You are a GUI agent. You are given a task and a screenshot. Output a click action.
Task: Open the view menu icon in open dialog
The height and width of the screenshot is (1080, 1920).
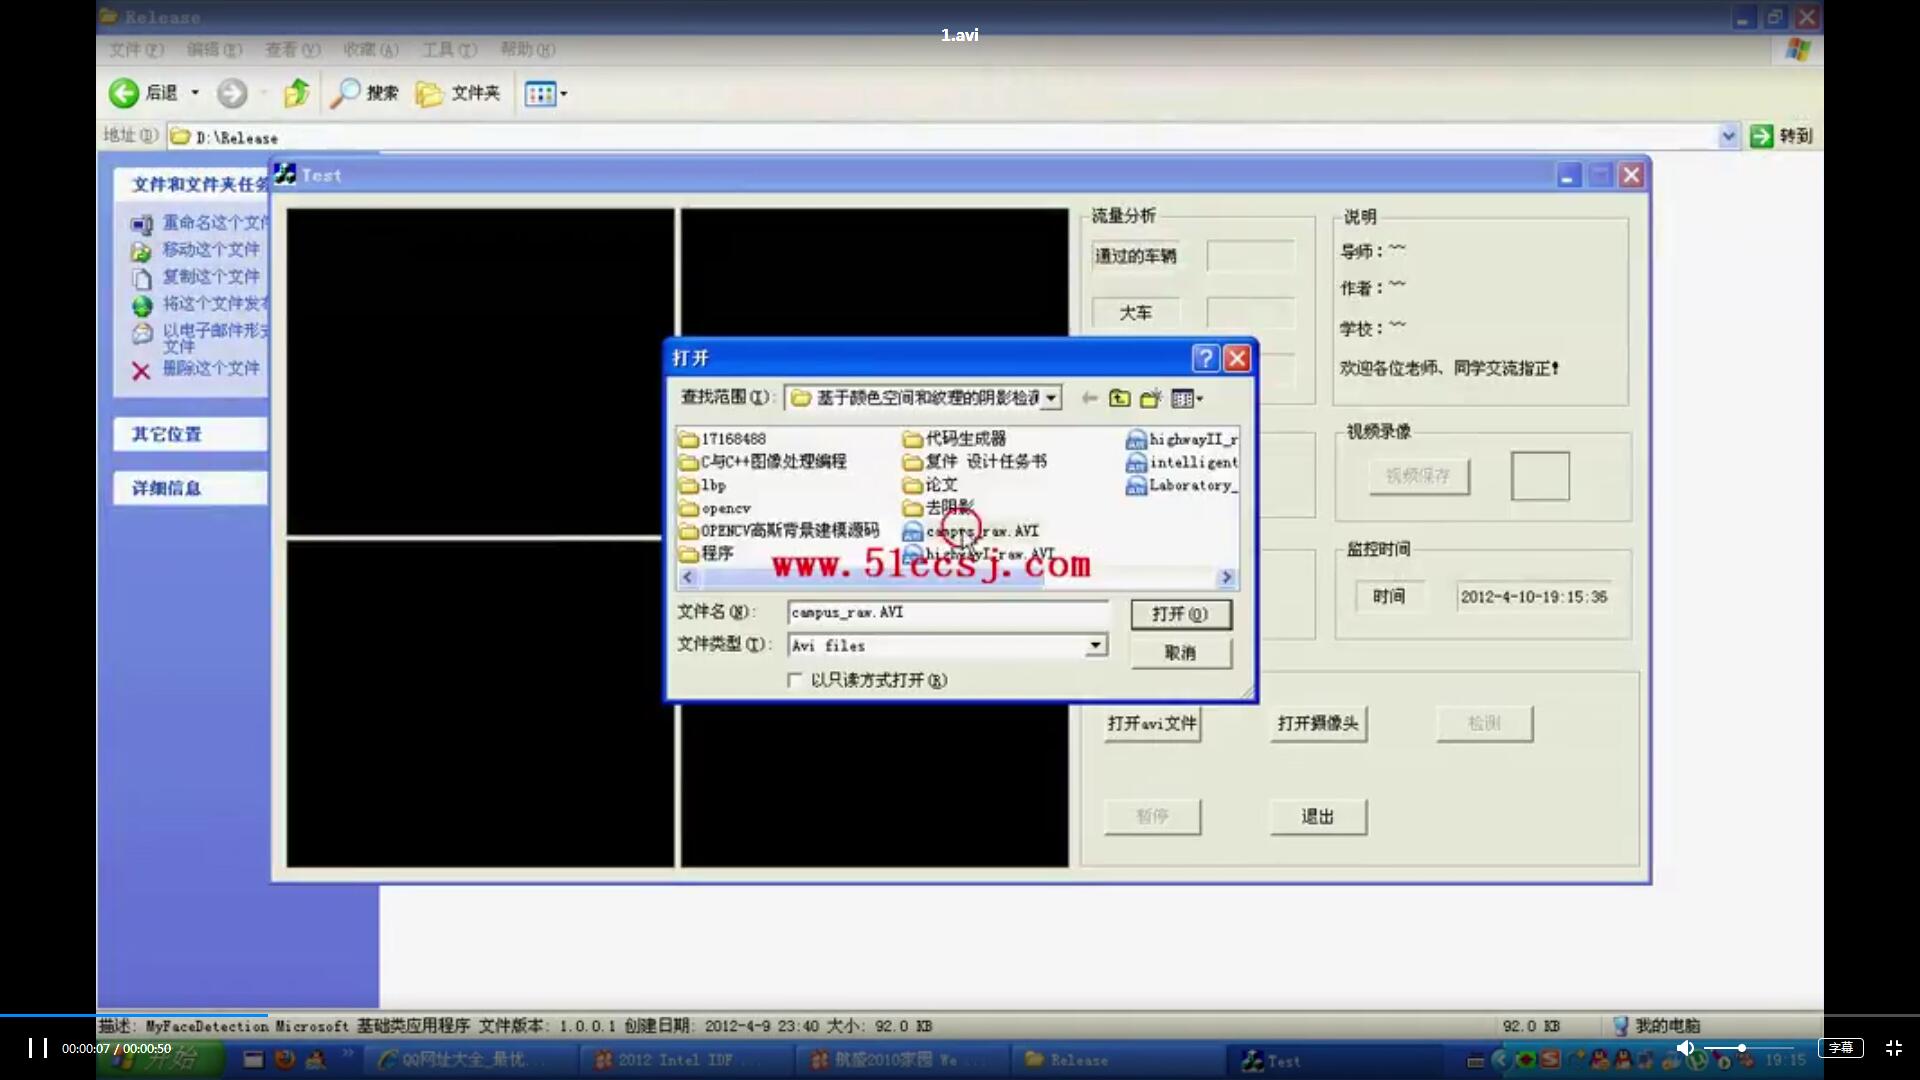click(x=1186, y=398)
